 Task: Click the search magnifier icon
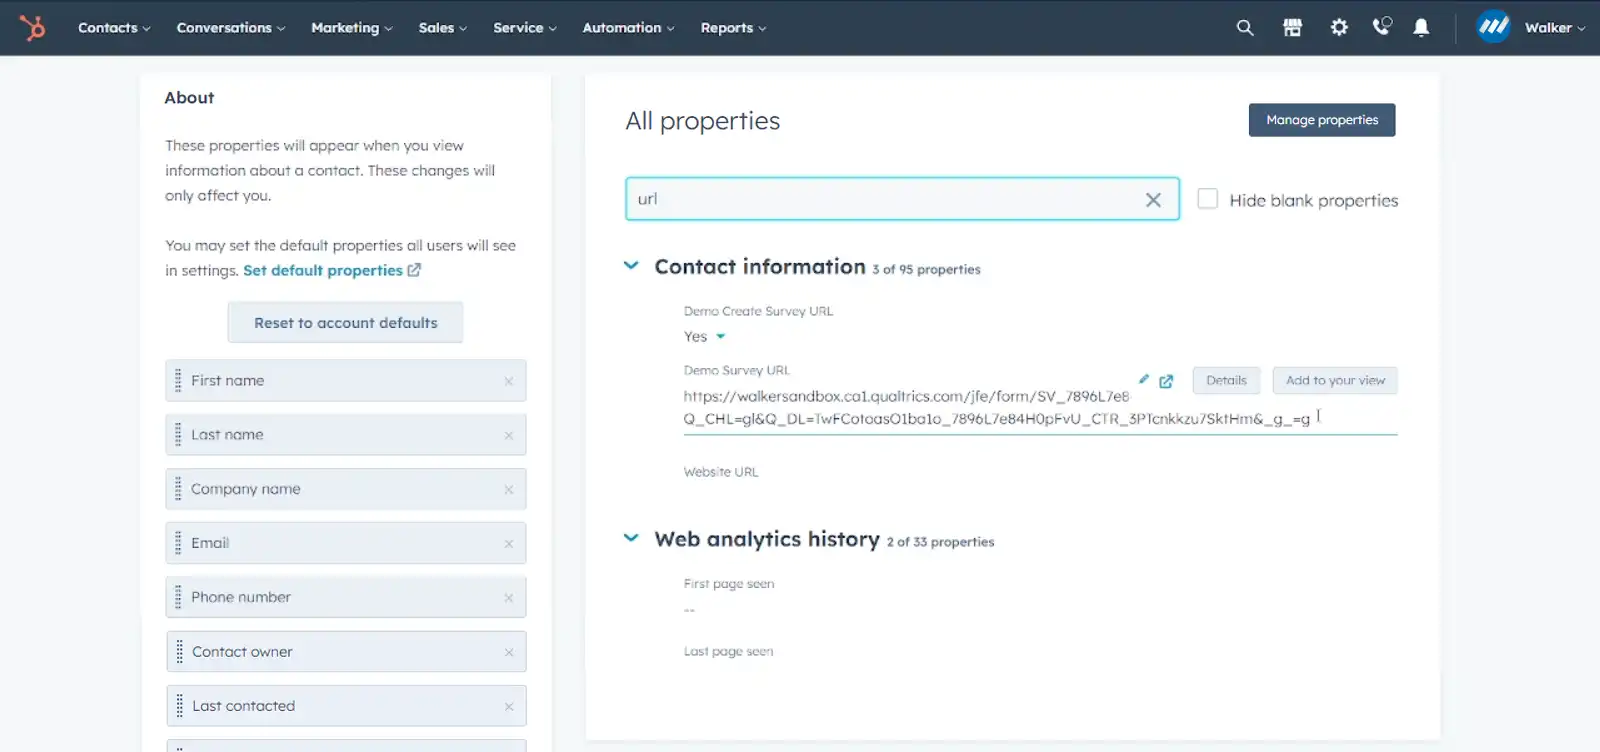1245,28
